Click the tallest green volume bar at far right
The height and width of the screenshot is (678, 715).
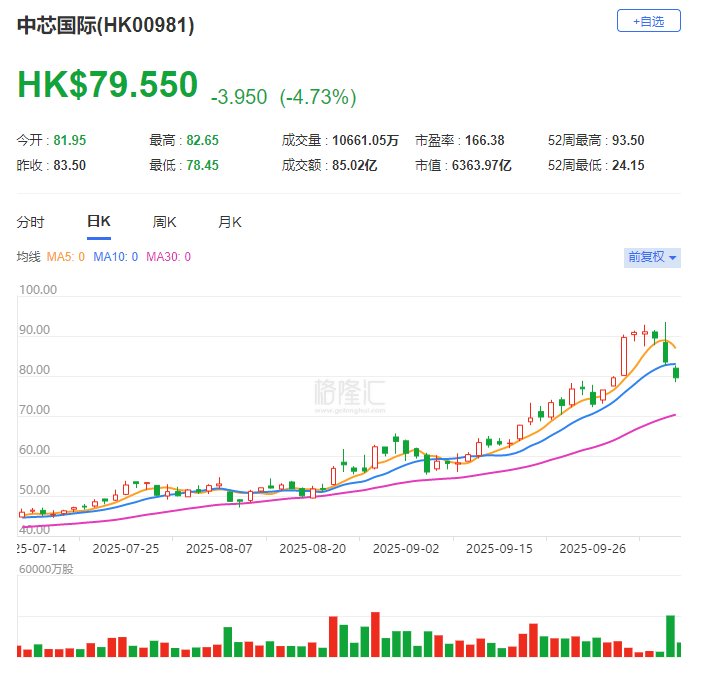(x=670, y=636)
